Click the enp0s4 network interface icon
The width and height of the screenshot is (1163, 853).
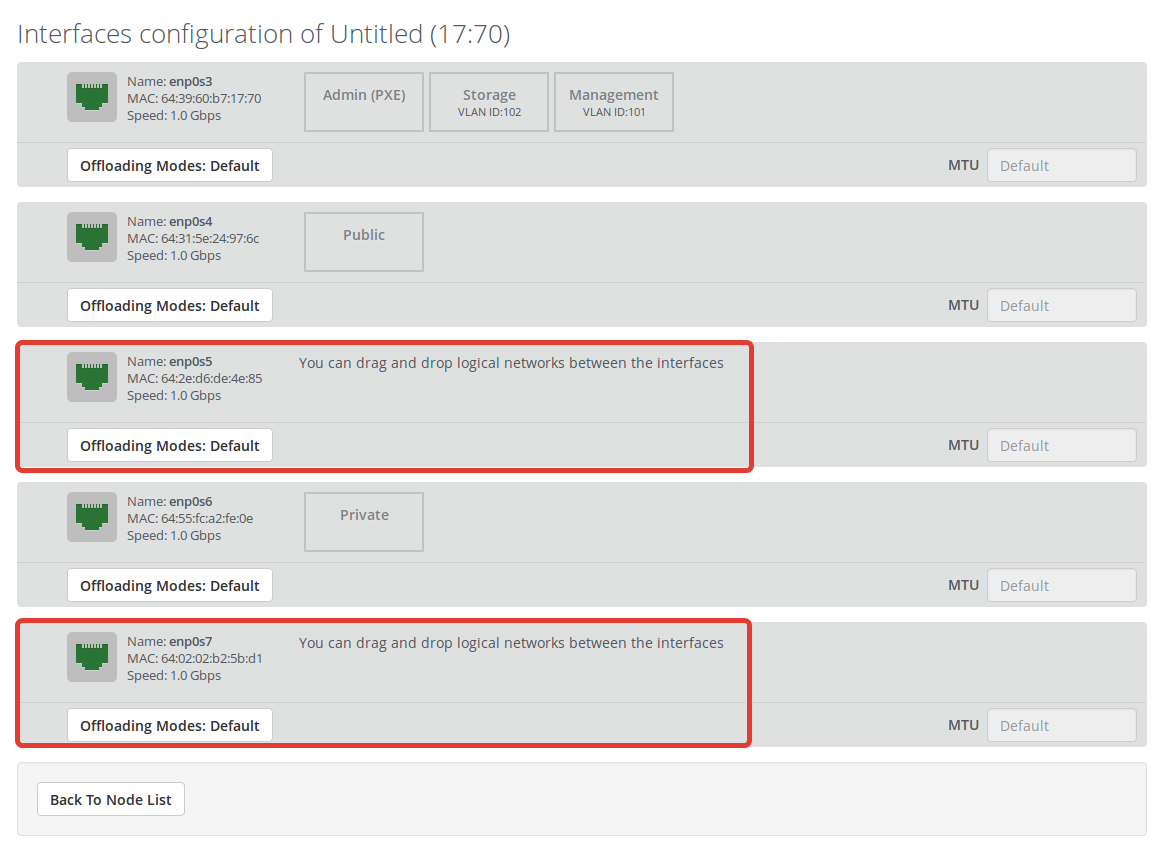pyautogui.click(x=92, y=237)
